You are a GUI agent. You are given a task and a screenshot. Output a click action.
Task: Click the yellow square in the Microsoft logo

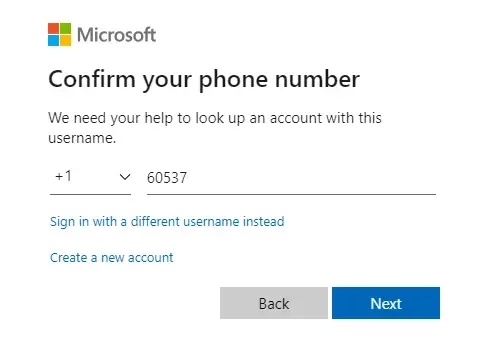coord(65,40)
